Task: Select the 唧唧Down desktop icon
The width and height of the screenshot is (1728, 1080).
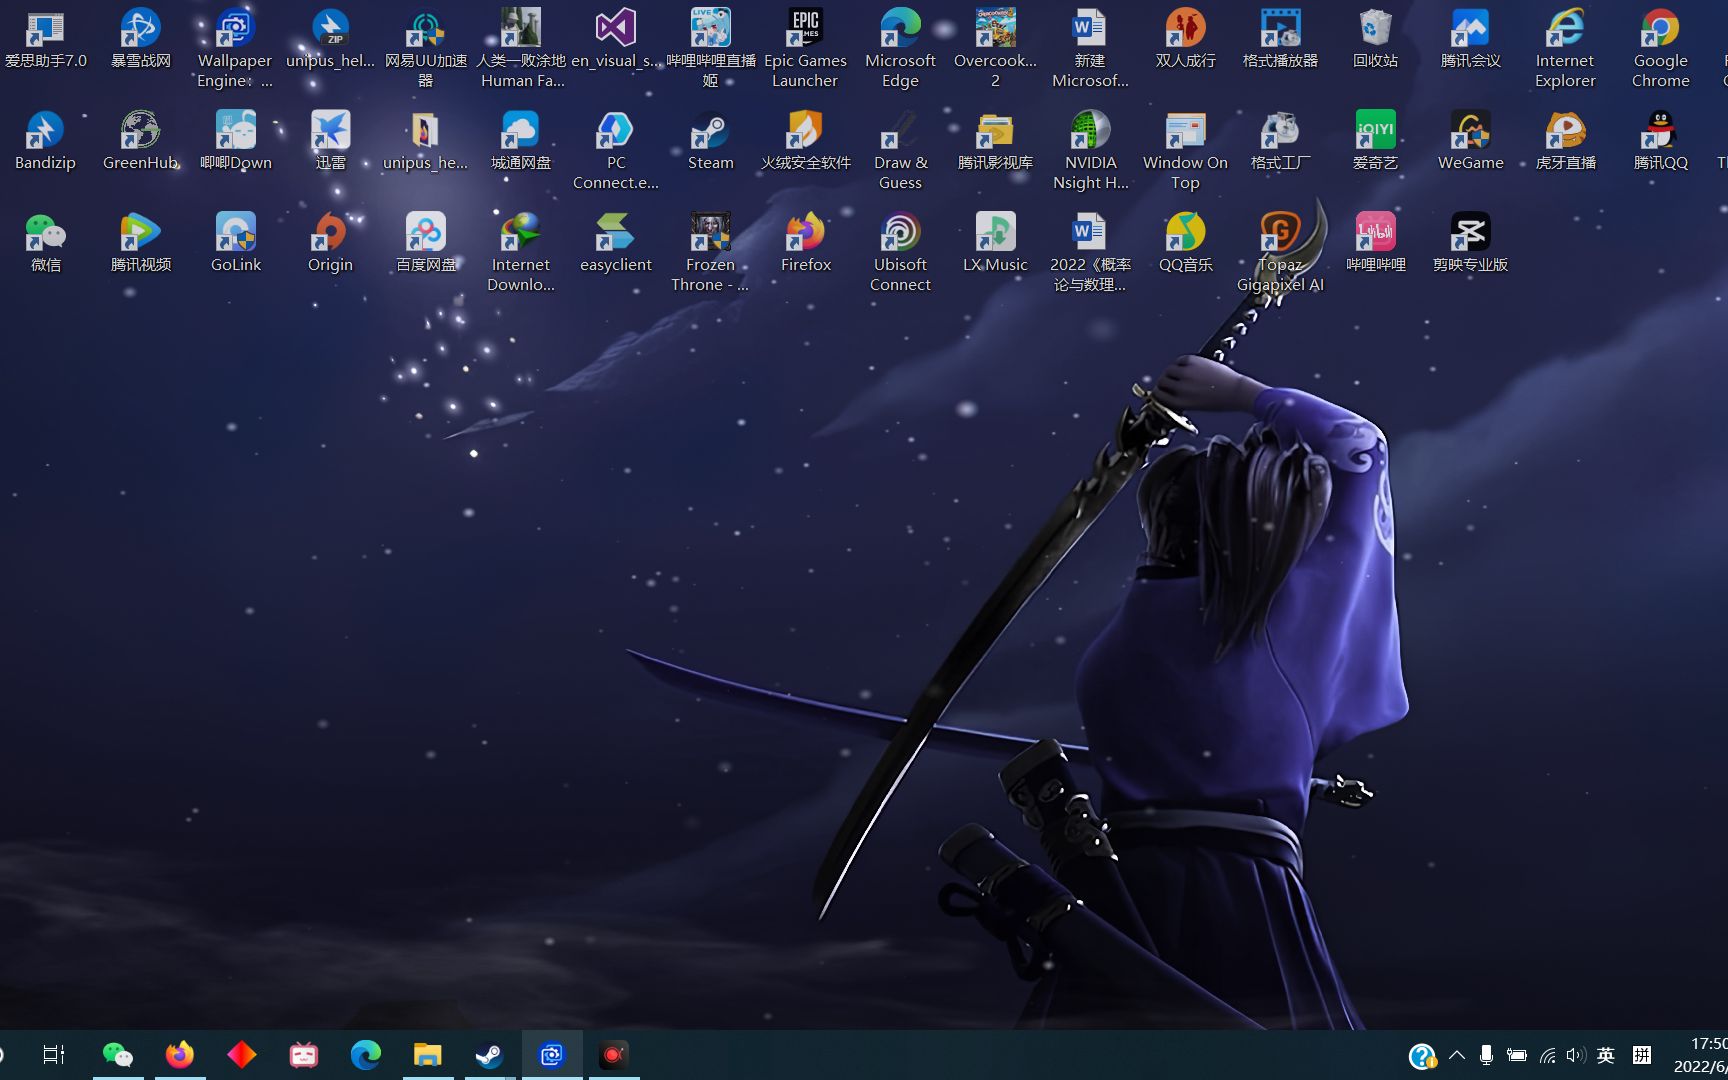Action: point(235,142)
